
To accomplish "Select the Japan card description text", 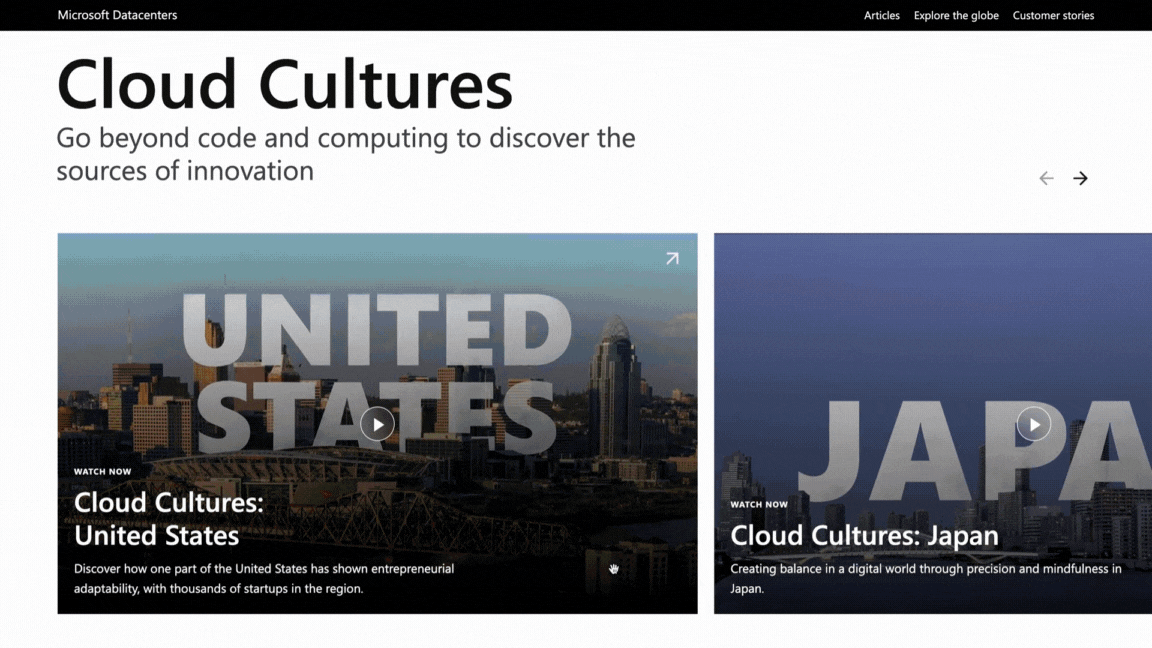I will pyautogui.click(x=926, y=578).
